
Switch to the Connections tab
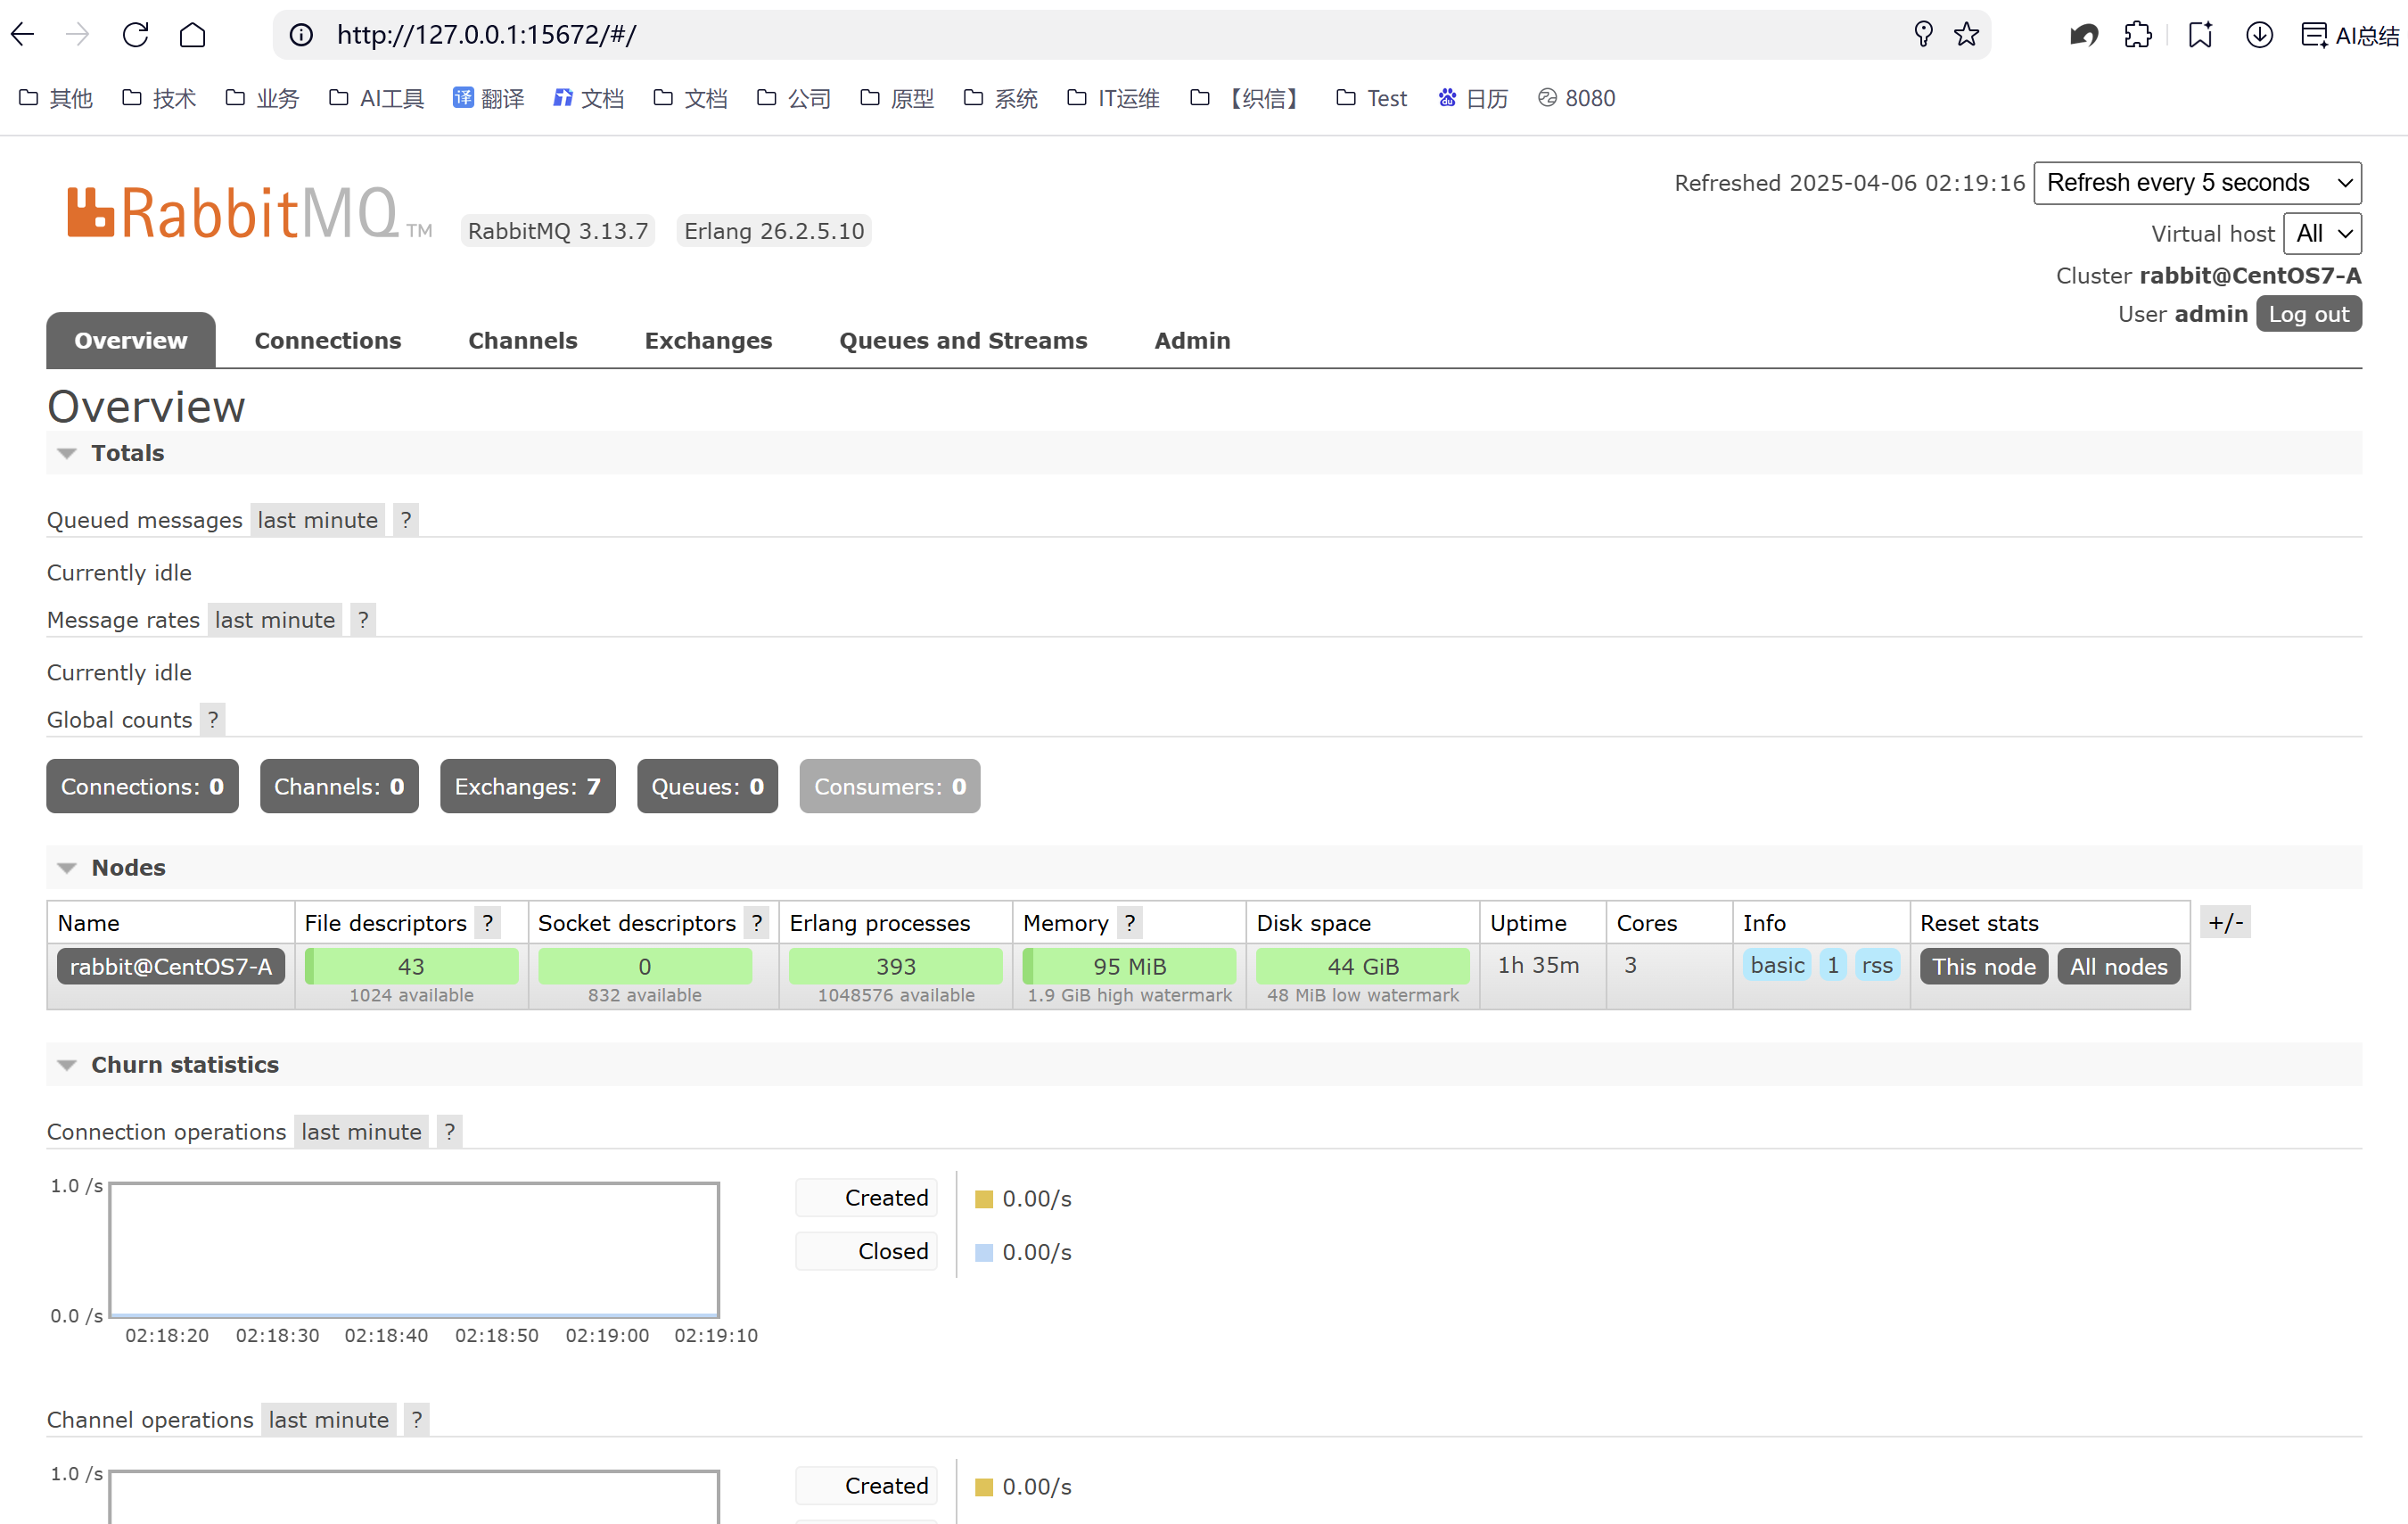(x=328, y=340)
